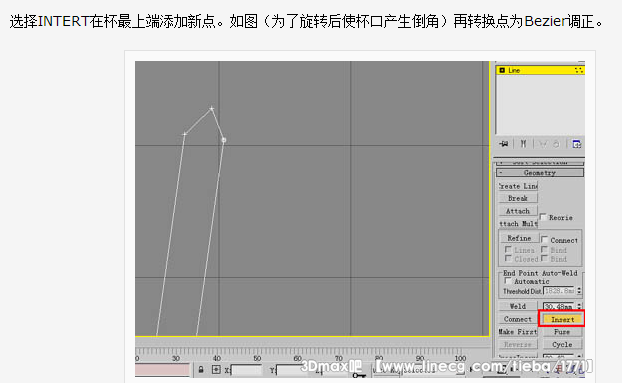The height and width of the screenshot is (383, 622).
Task: Enable the Reorient checkbox
Action: coord(543,216)
